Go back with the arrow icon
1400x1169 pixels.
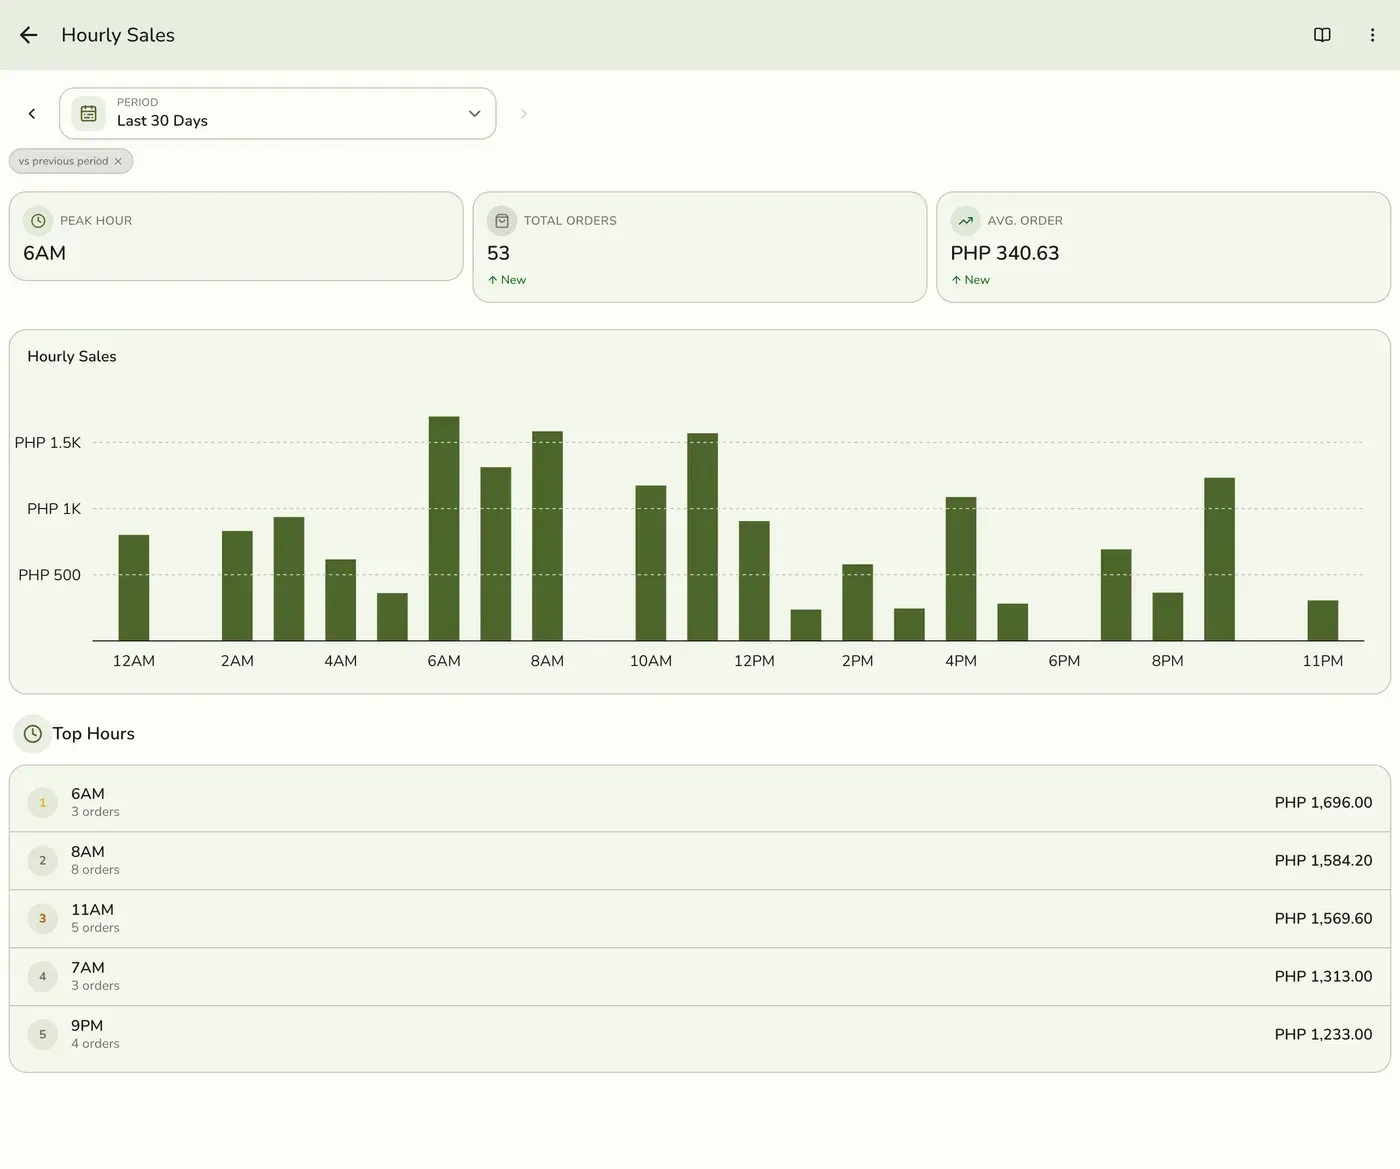tap(29, 35)
